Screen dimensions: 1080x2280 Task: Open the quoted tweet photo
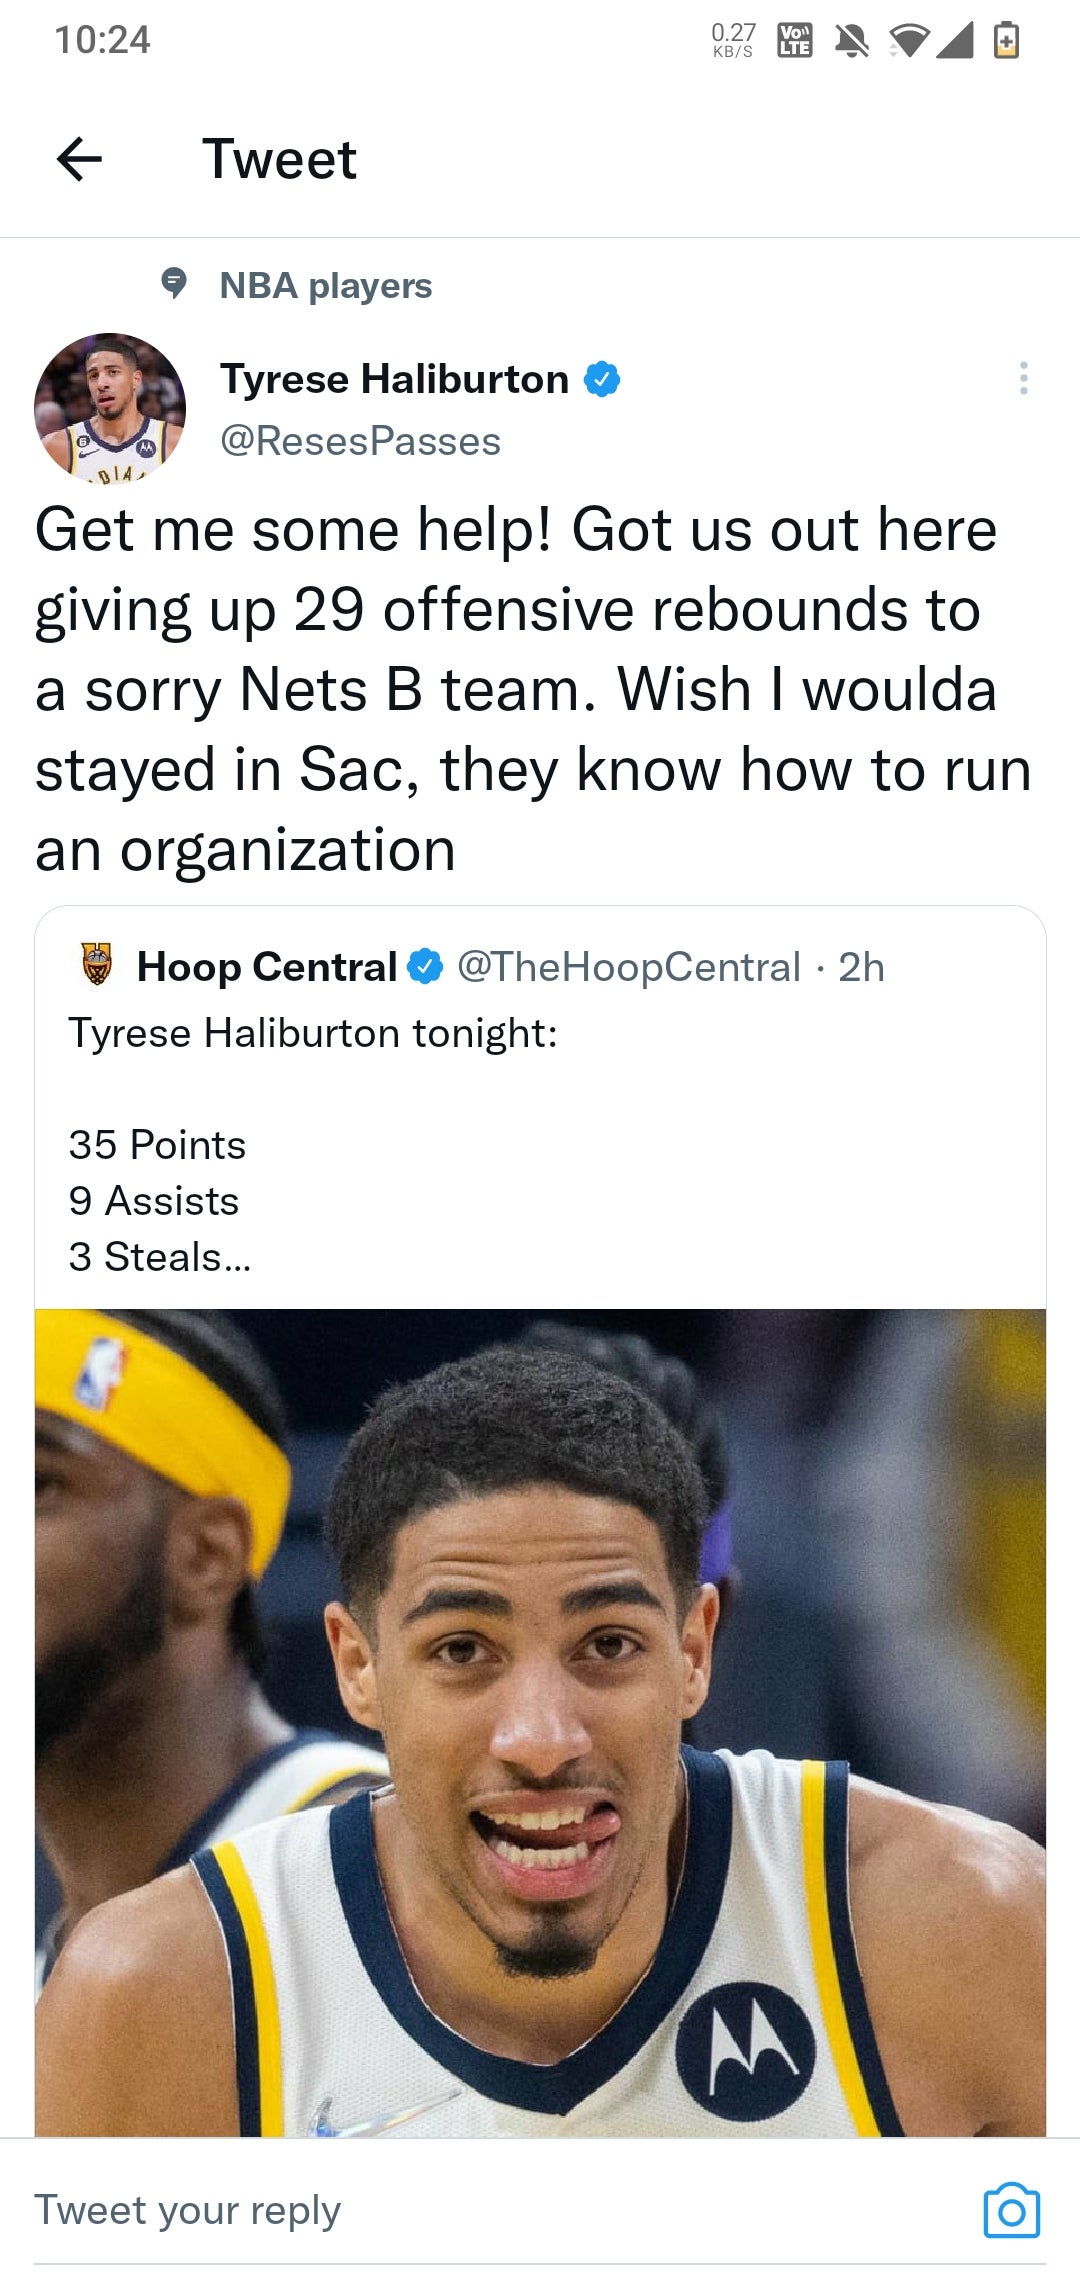click(x=540, y=1722)
